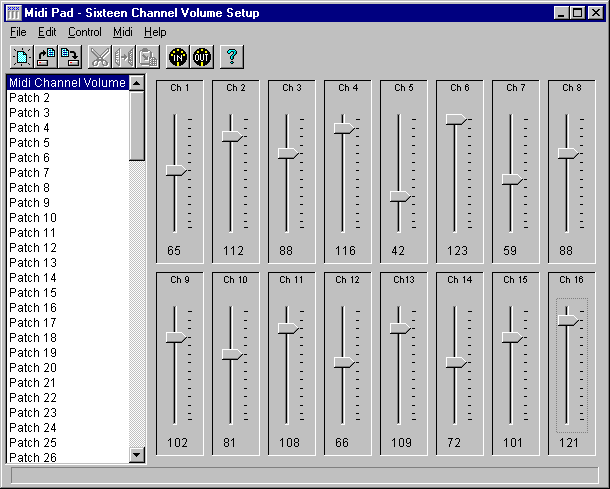Choose Patch 20 from the patch list

(32, 368)
